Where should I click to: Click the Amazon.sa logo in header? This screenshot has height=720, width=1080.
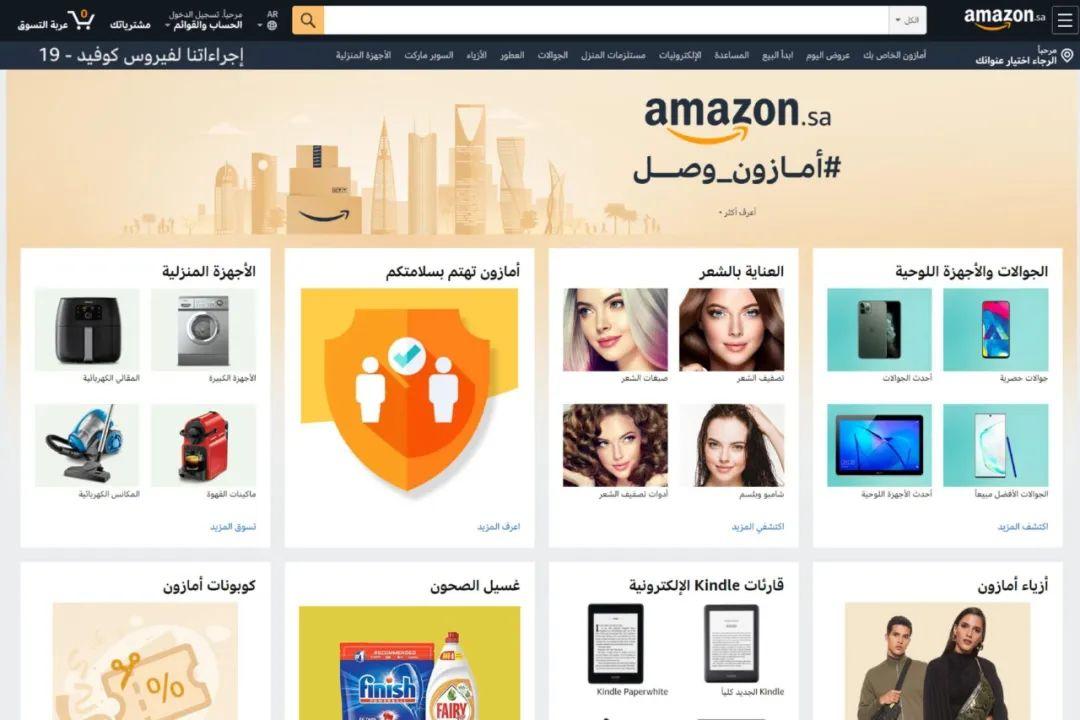click(x=1004, y=19)
